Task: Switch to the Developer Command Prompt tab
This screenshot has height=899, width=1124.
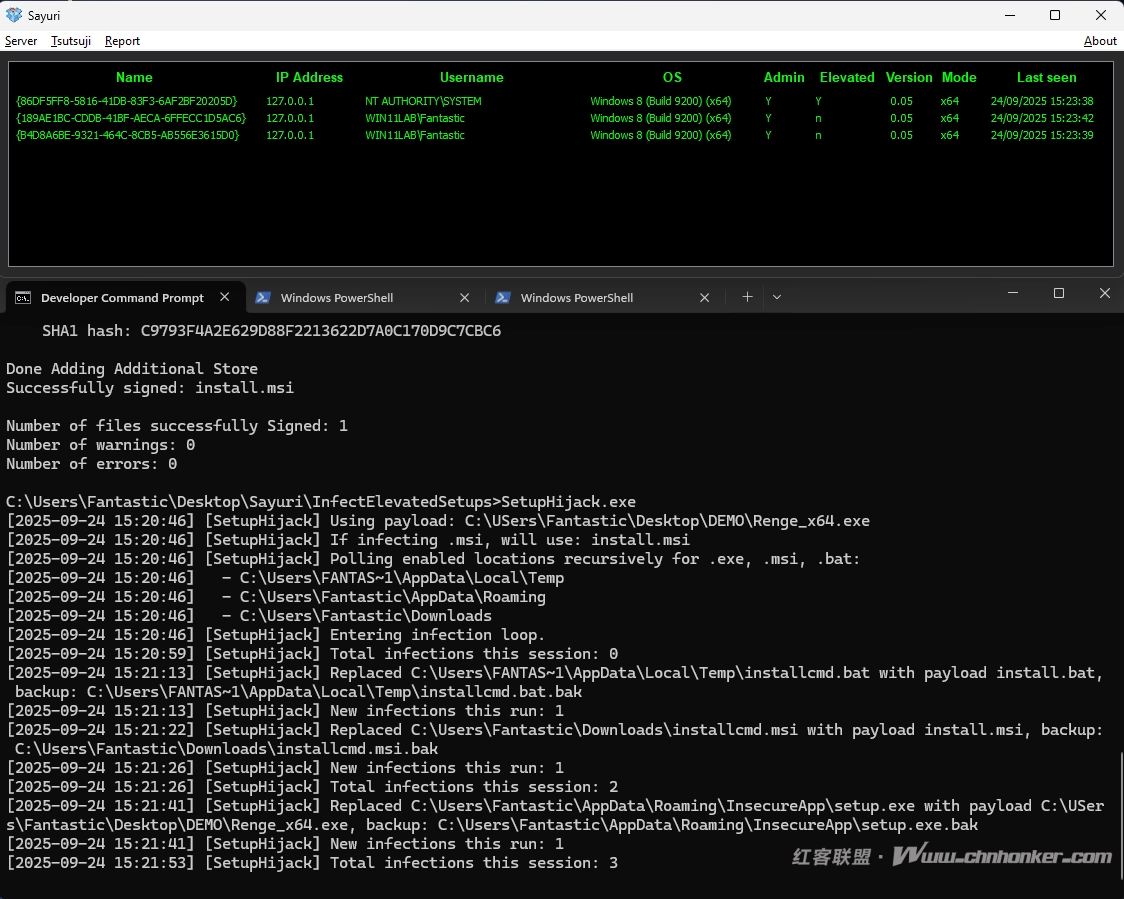Action: pyautogui.click(x=120, y=297)
